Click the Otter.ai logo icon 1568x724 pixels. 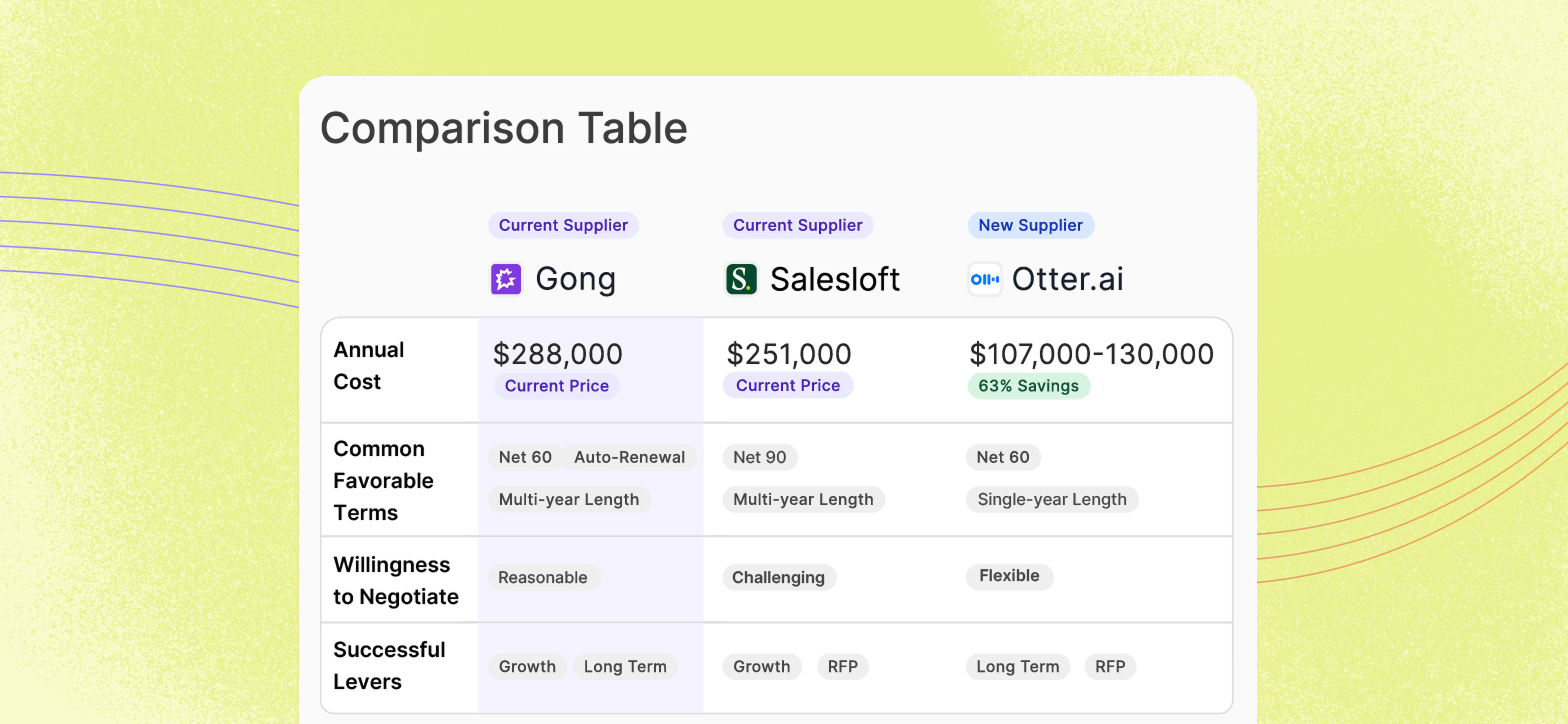(984, 279)
